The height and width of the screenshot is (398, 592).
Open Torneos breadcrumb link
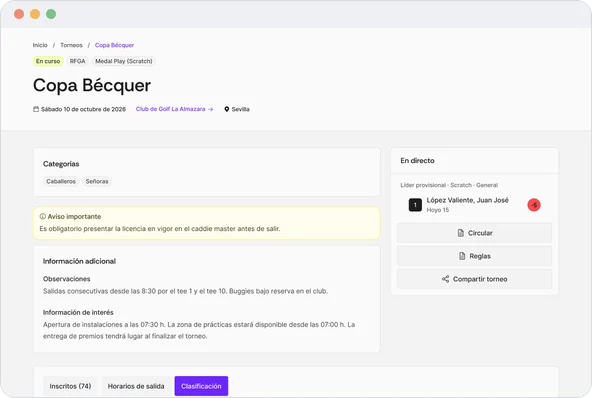pyautogui.click(x=71, y=45)
